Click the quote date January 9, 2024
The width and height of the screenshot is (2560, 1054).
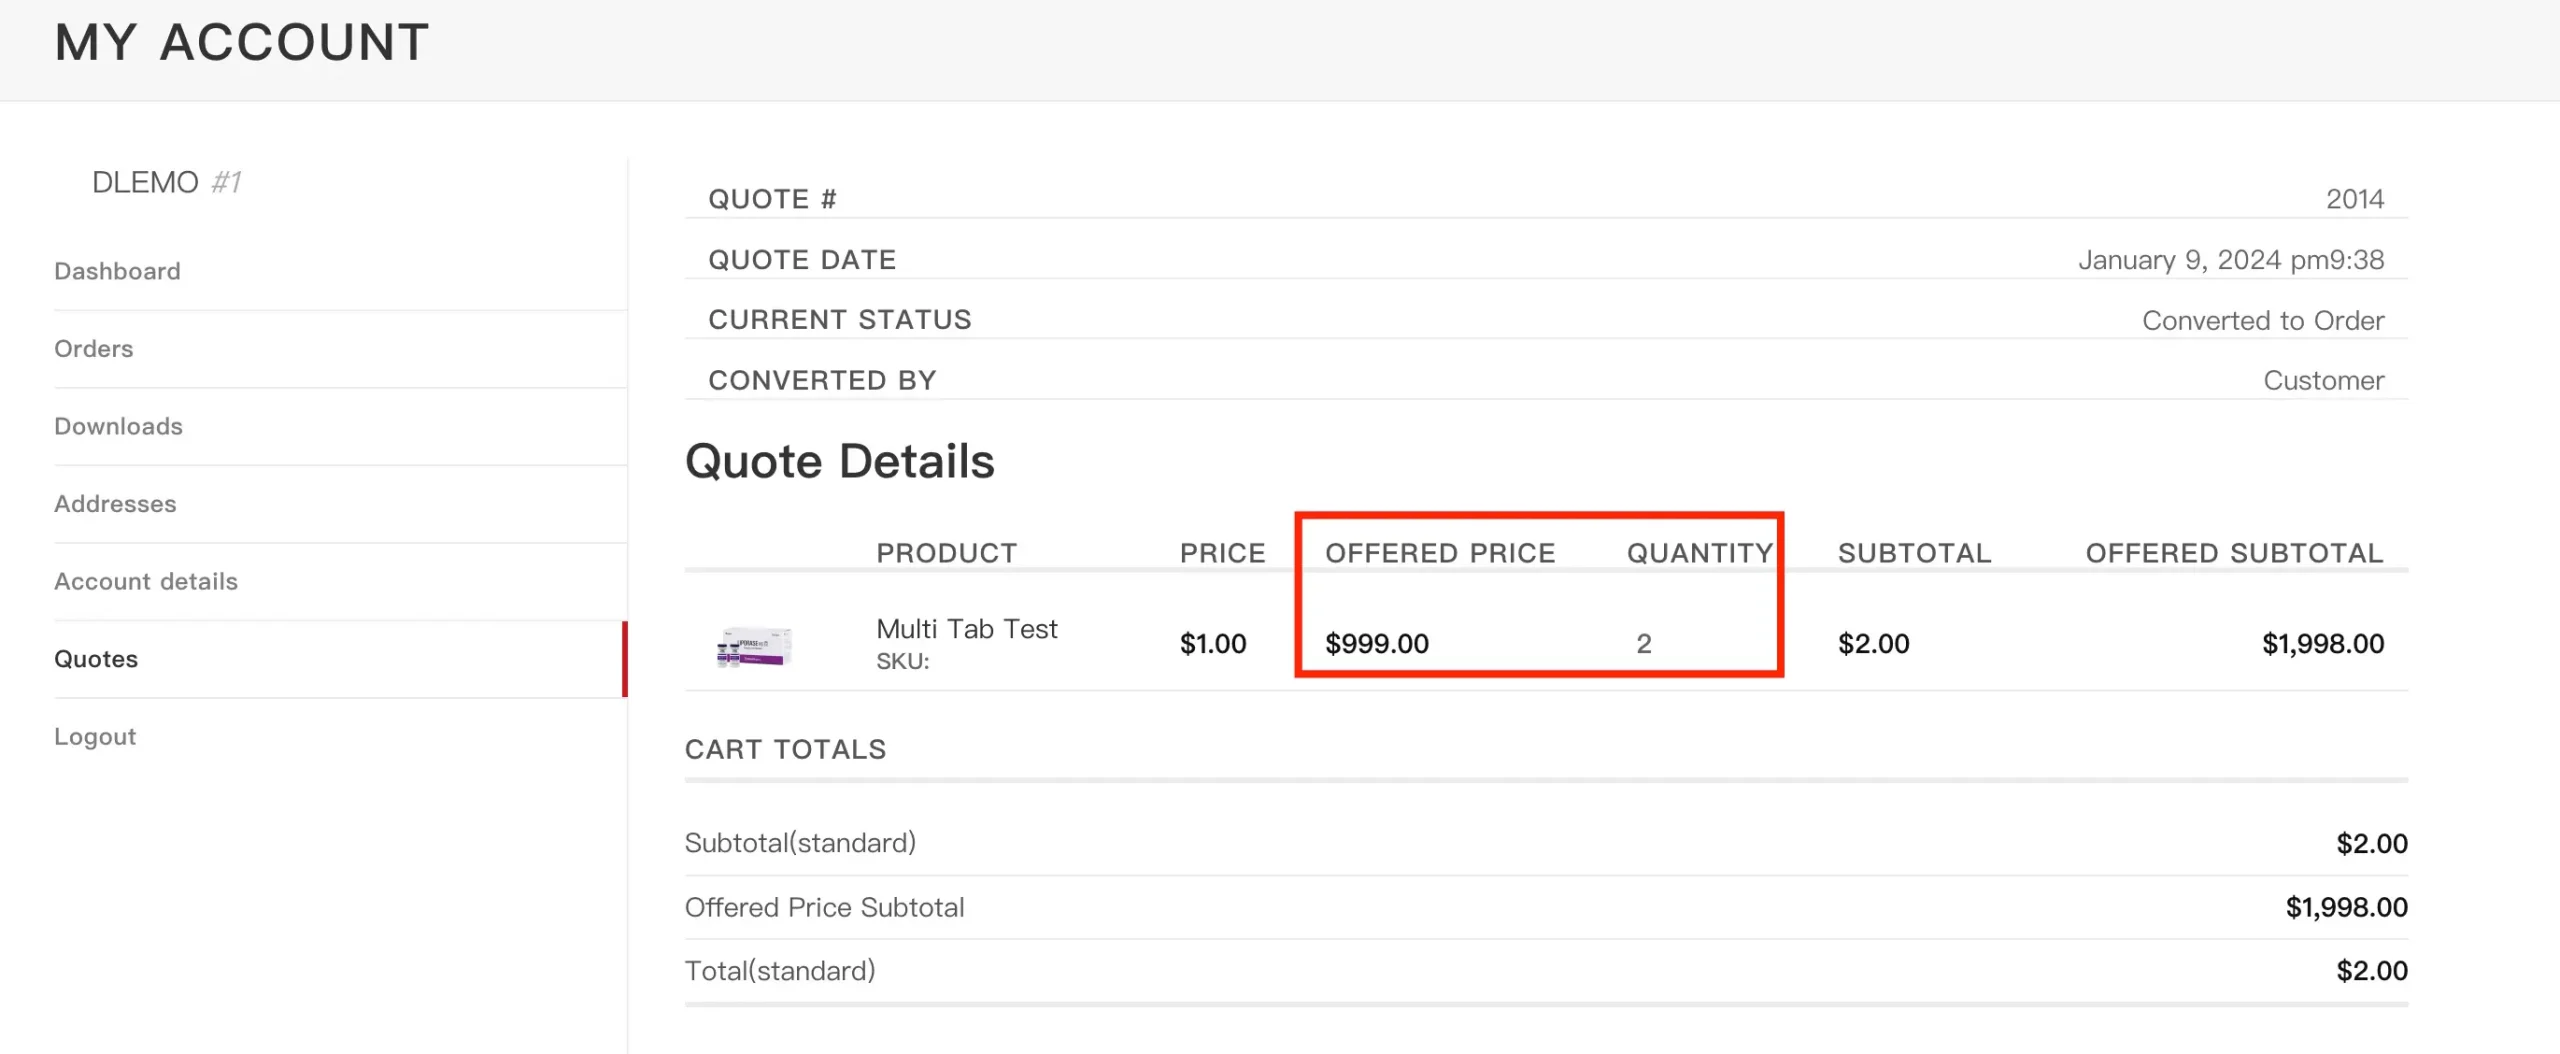pyautogui.click(x=2230, y=260)
